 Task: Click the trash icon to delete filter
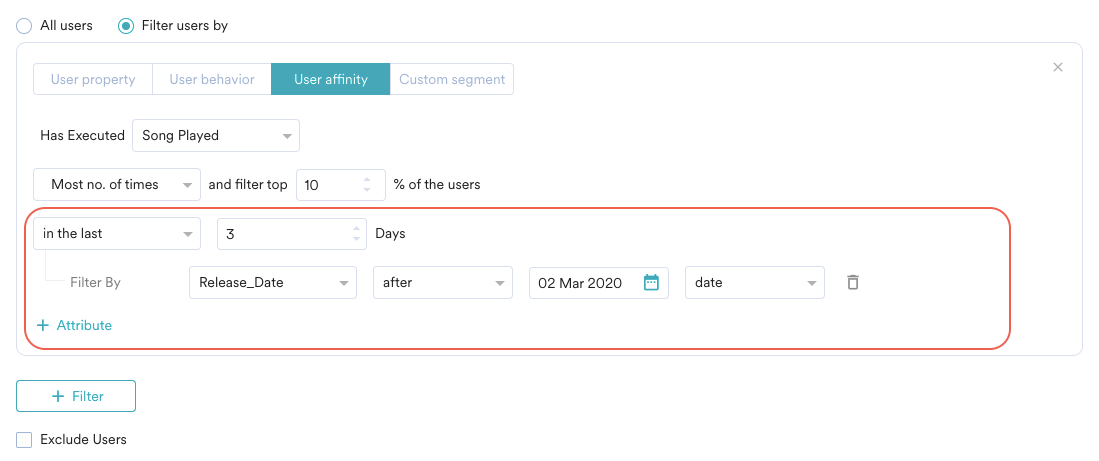tap(853, 283)
